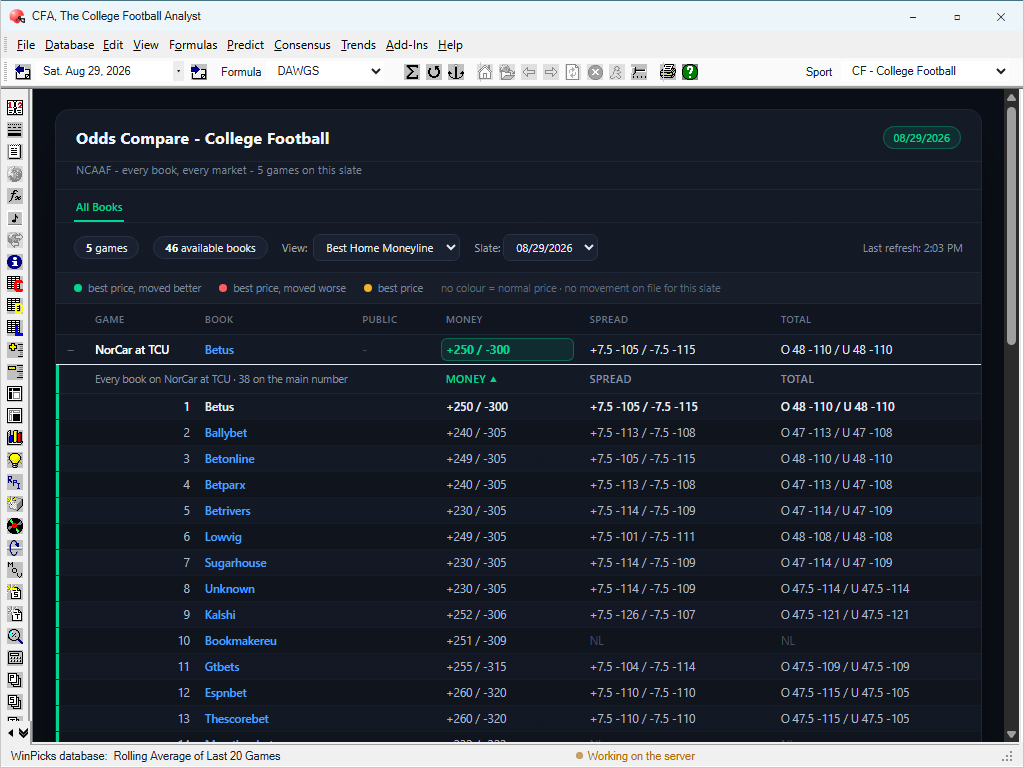
Task: Click the plus list icon in the sidebar
Action: point(15,350)
